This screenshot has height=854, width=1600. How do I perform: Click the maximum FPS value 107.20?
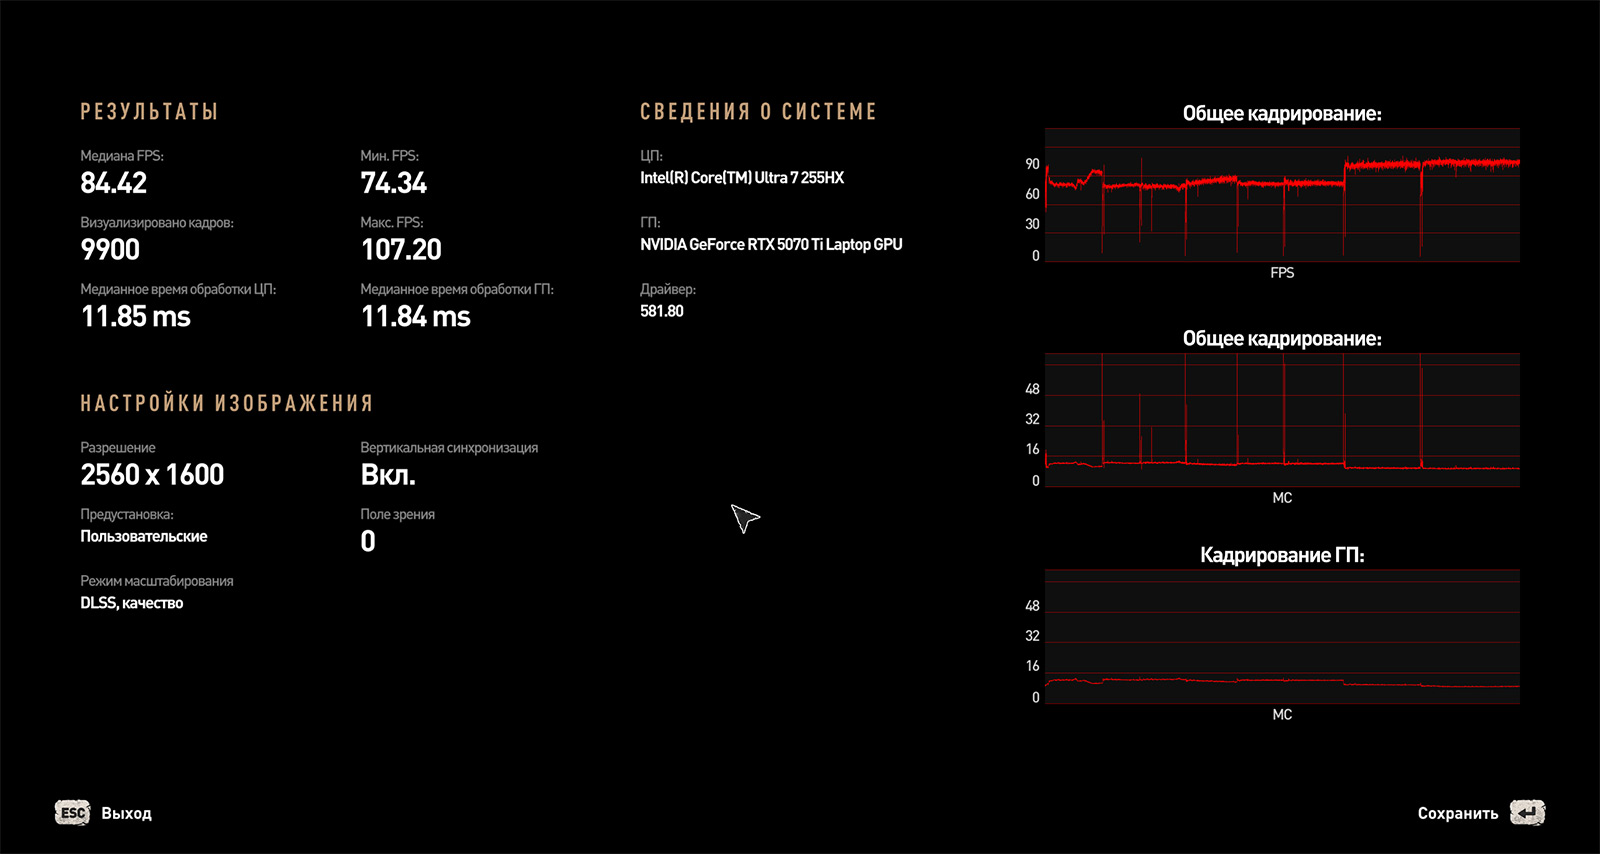click(401, 250)
